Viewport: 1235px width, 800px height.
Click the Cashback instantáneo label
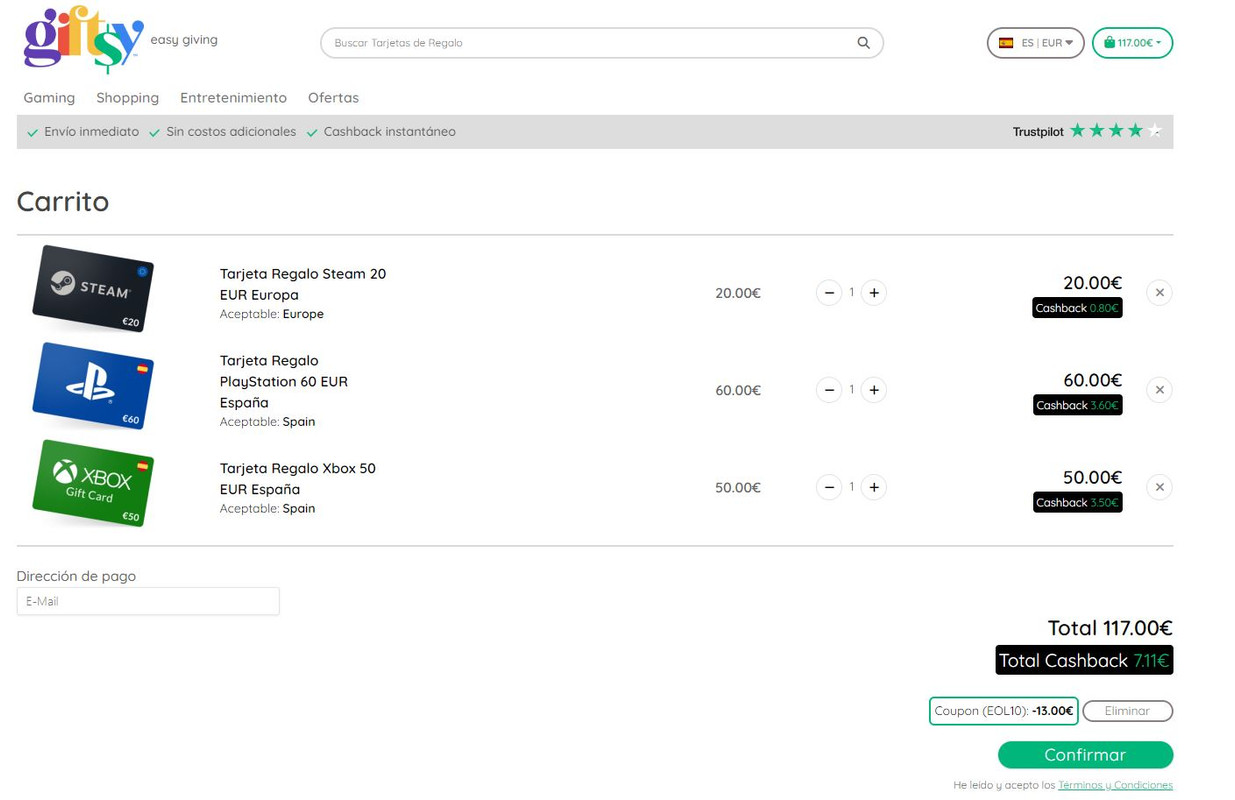(x=389, y=132)
